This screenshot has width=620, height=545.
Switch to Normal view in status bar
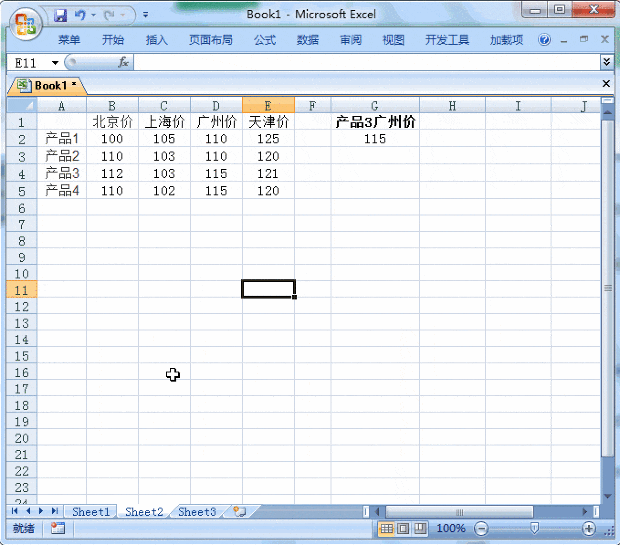click(x=387, y=528)
